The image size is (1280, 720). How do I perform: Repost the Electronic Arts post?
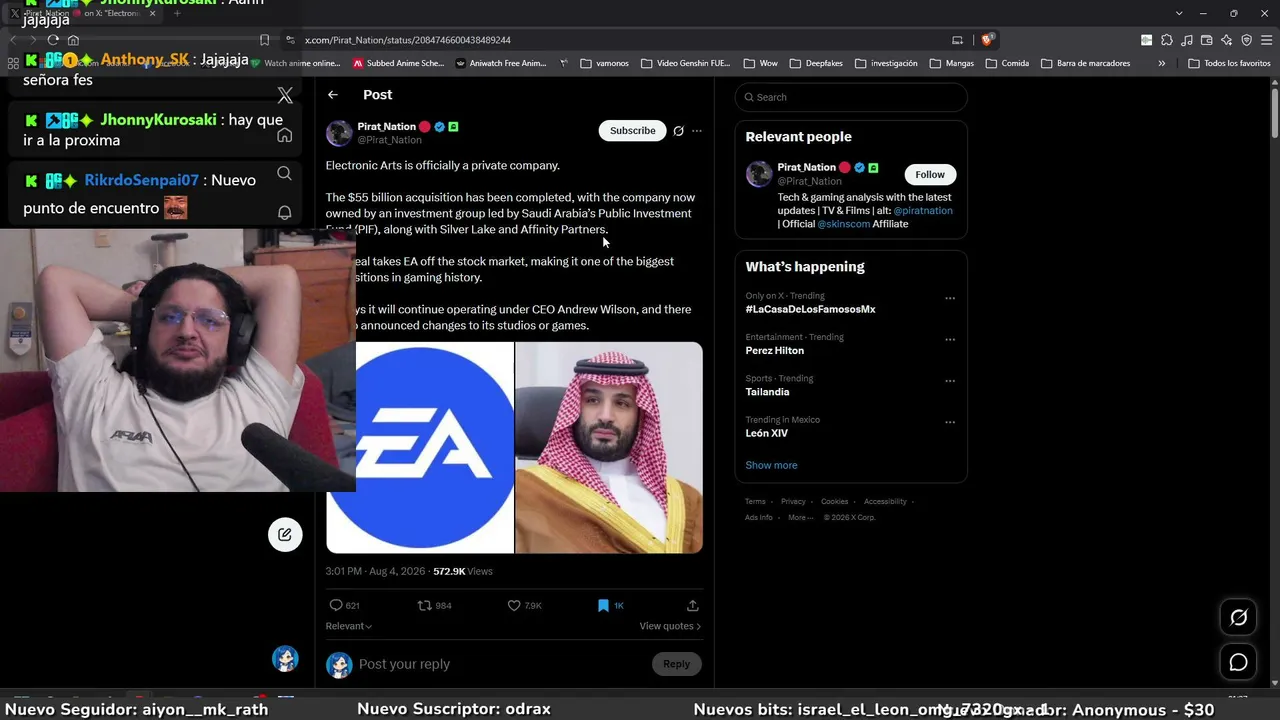coord(424,605)
